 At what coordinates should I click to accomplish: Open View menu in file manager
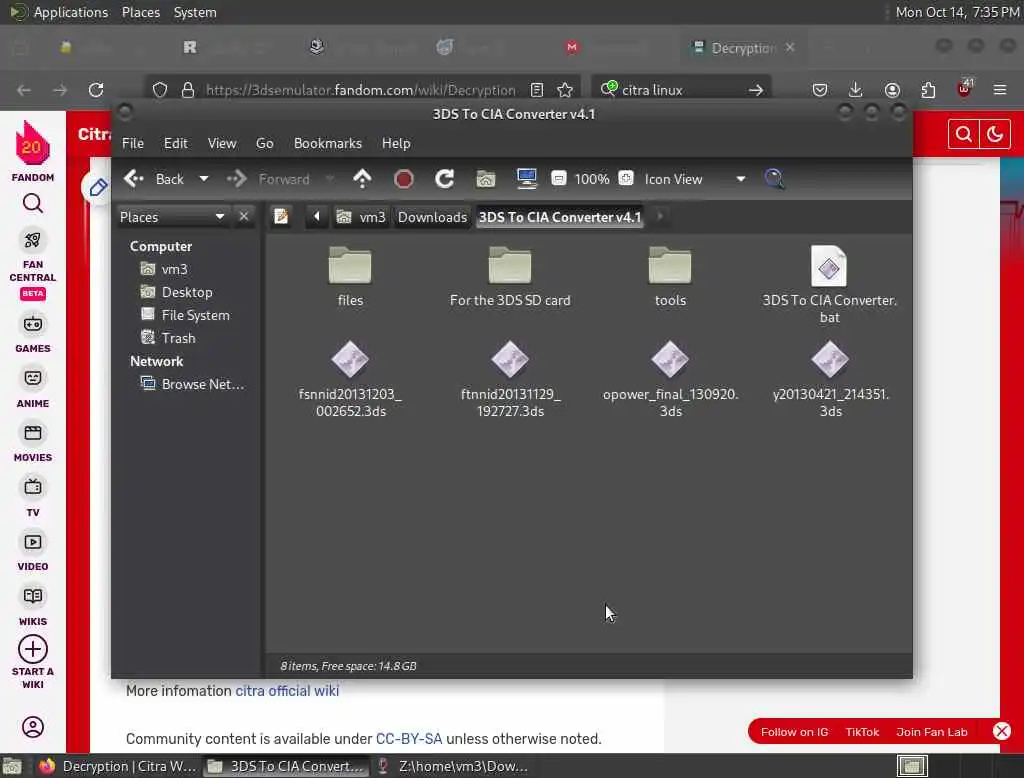click(x=222, y=143)
